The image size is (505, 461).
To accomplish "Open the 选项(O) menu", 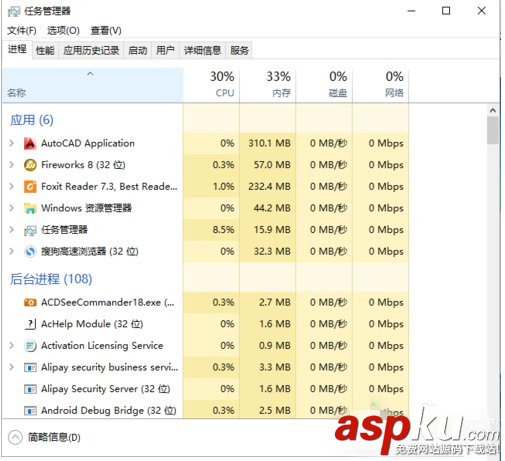I will [x=63, y=31].
